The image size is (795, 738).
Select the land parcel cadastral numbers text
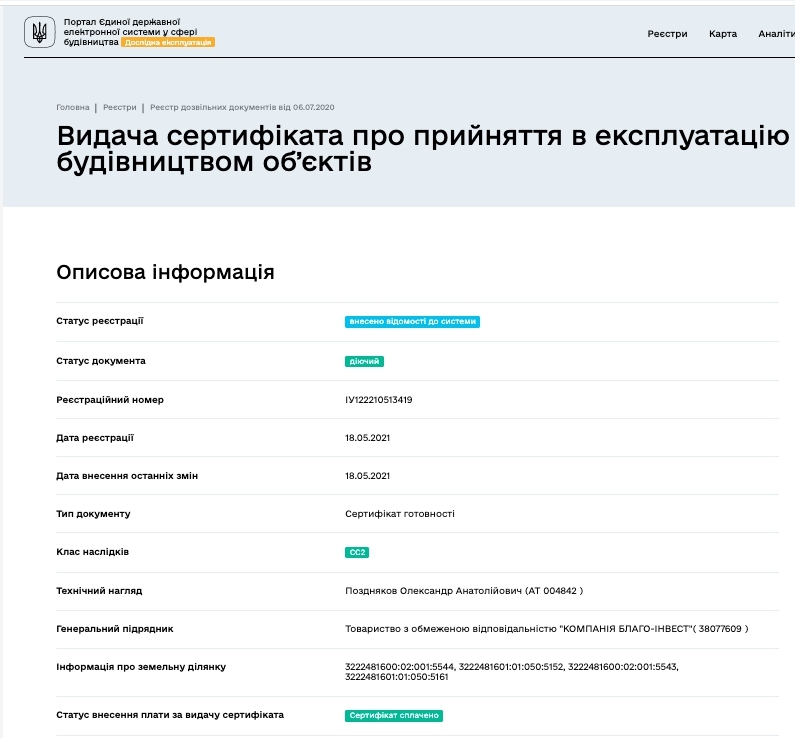[x=512, y=672]
